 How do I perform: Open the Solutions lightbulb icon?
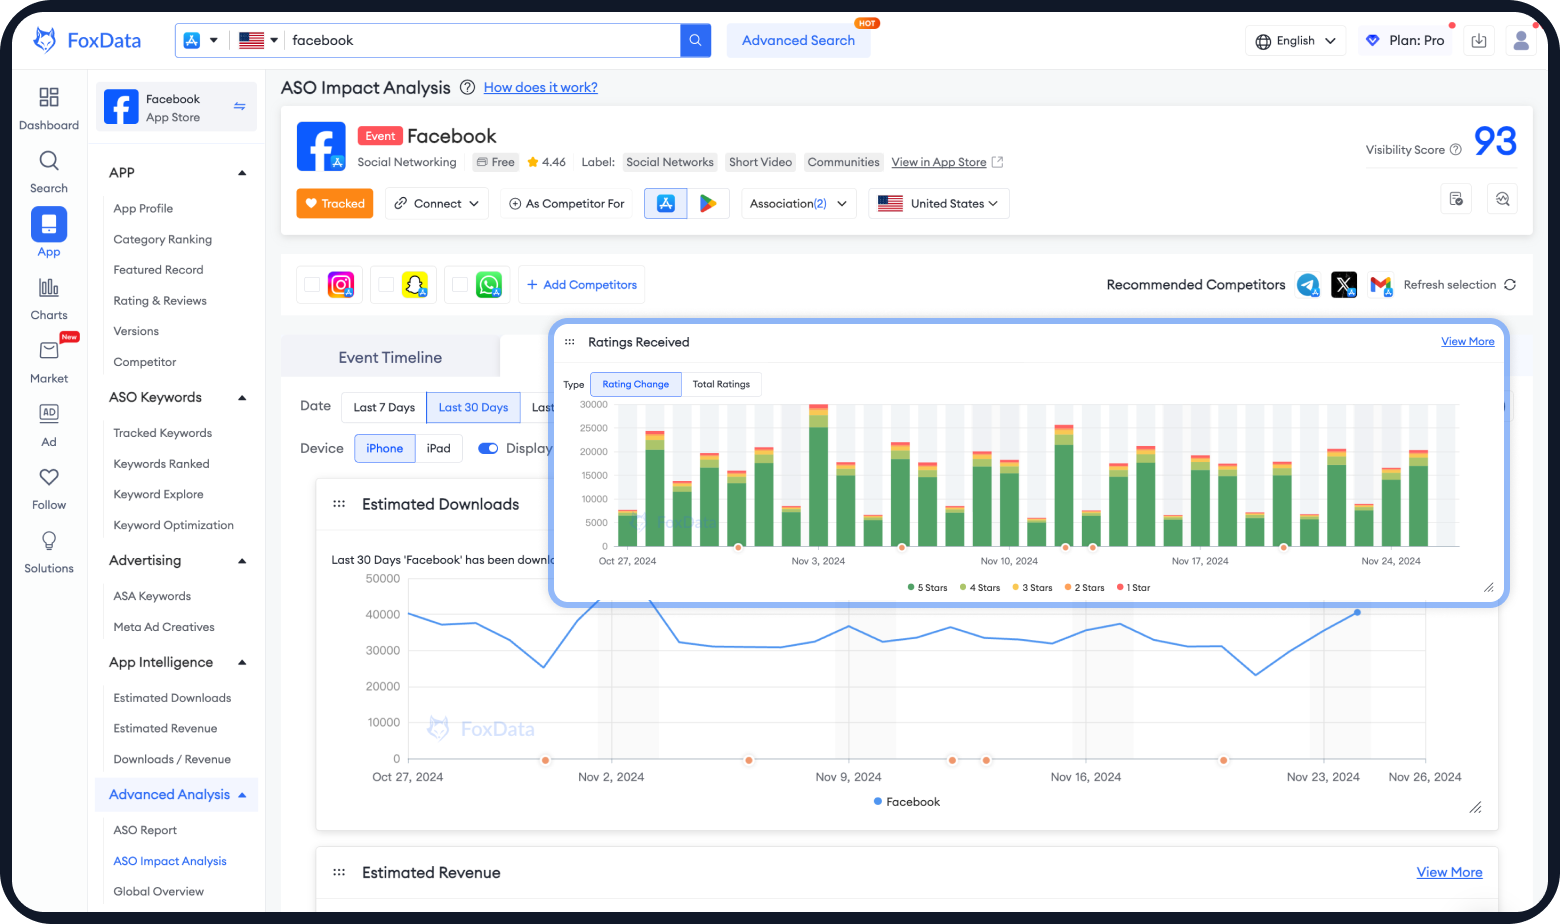(48, 541)
